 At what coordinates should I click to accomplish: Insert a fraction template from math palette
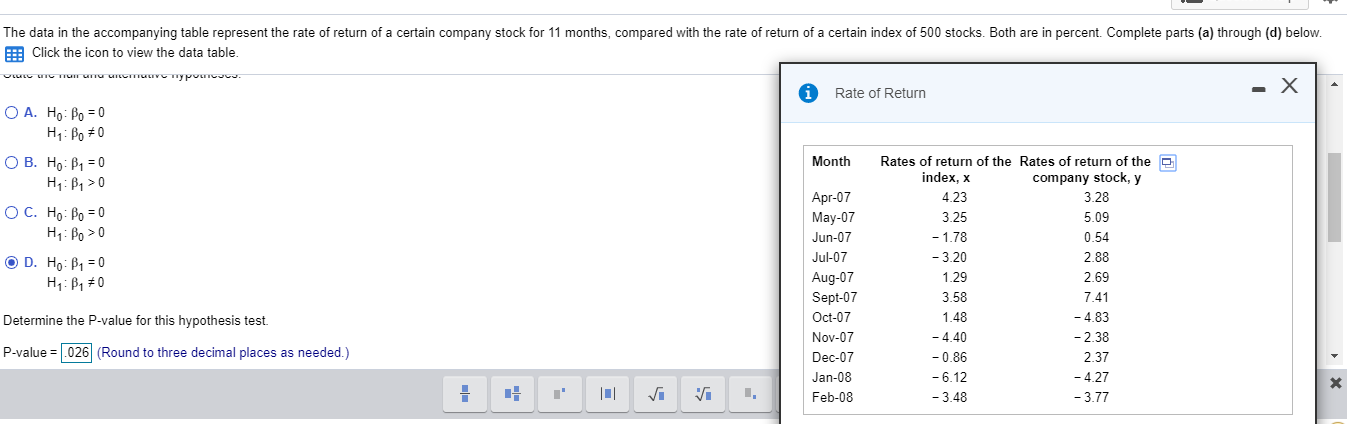(465, 395)
